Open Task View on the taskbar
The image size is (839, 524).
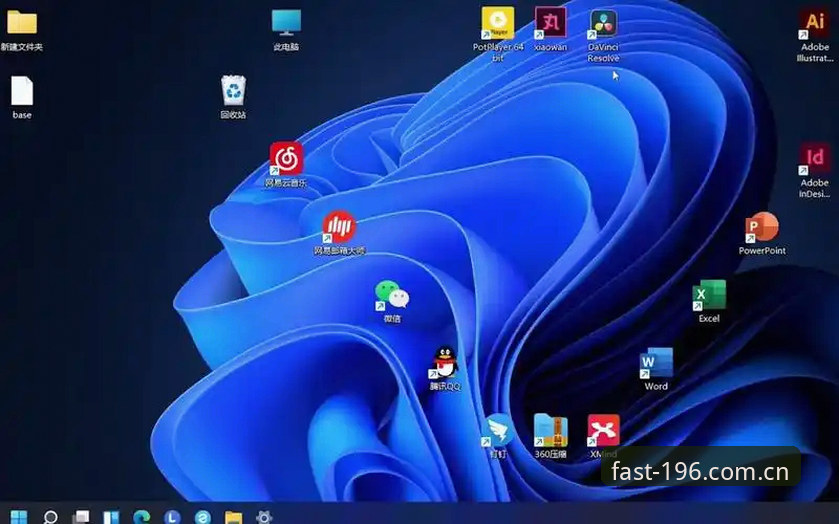coord(81,517)
